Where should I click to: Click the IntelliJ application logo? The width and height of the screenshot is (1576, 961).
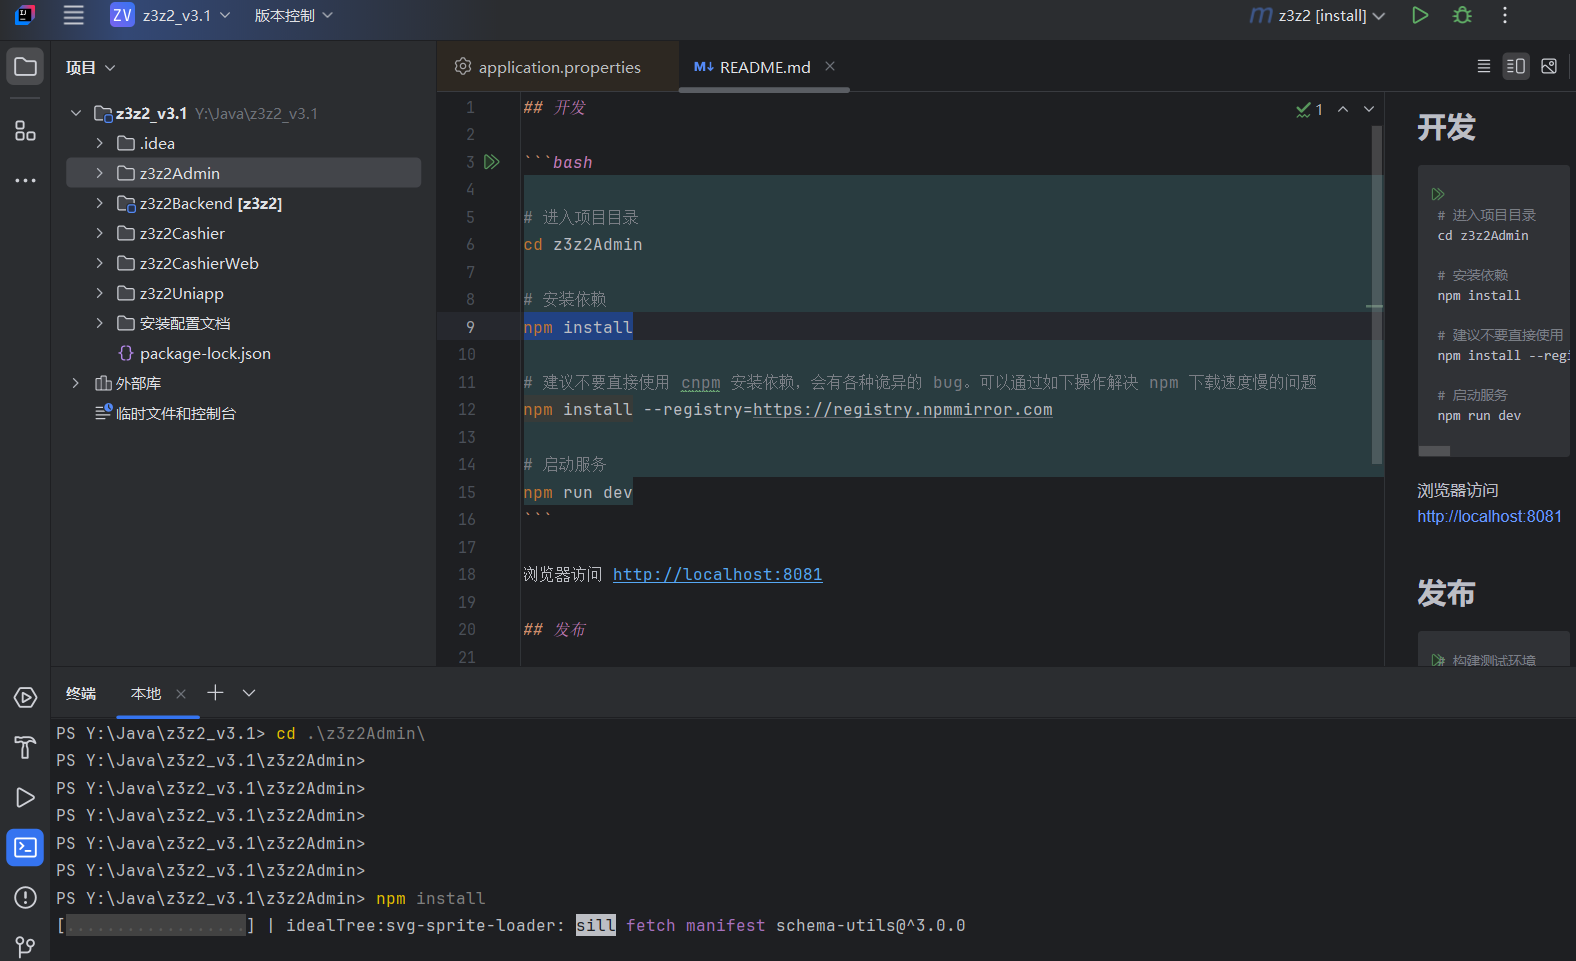(25, 15)
